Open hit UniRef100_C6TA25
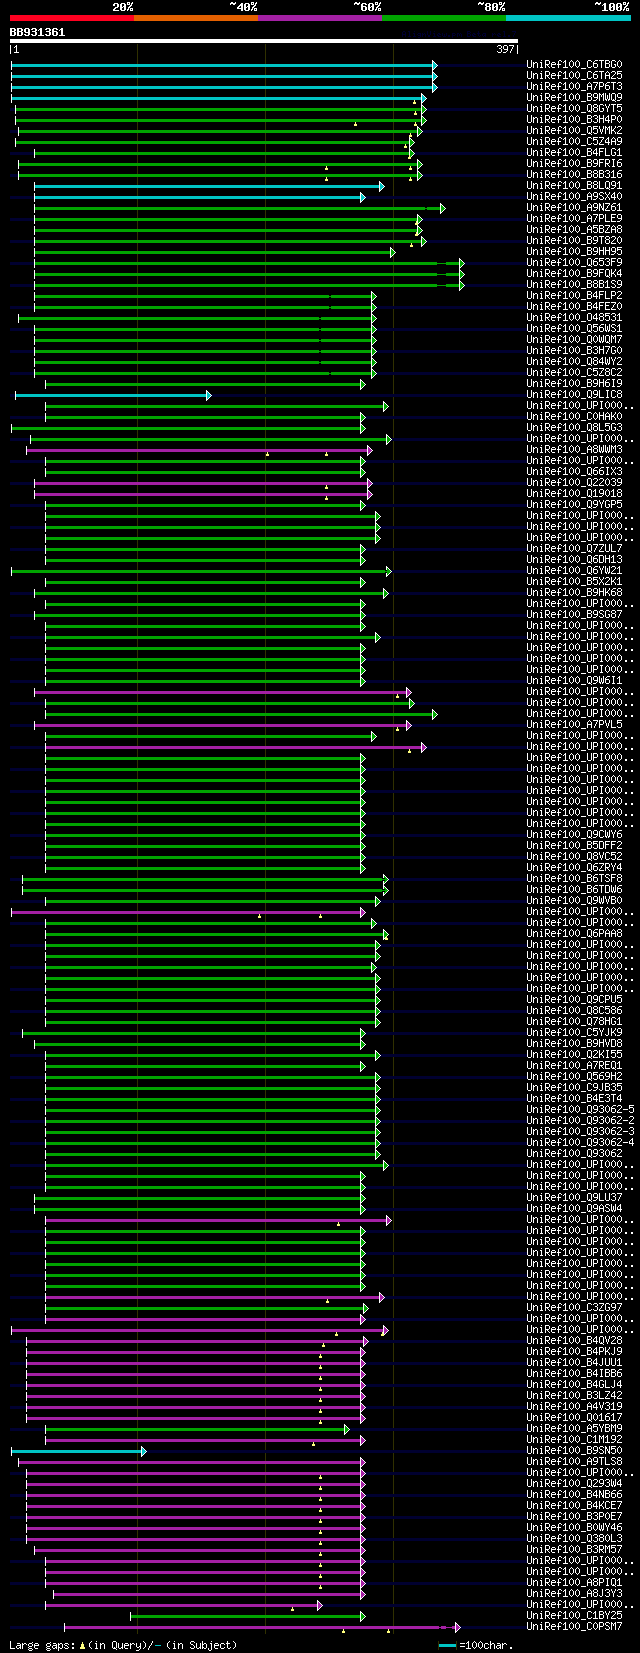Screen dimensions: 640x1653 pyautogui.click(x=574, y=76)
